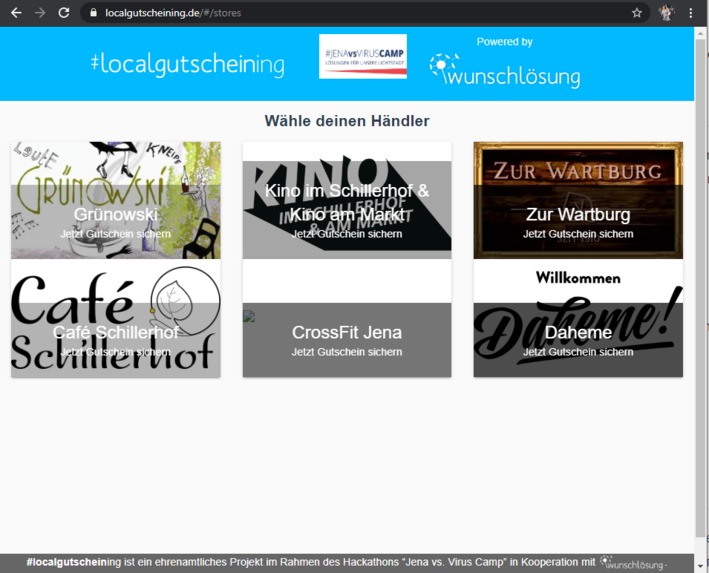
Task: Click the scrollbar down arrow
Action: coord(701,566)
